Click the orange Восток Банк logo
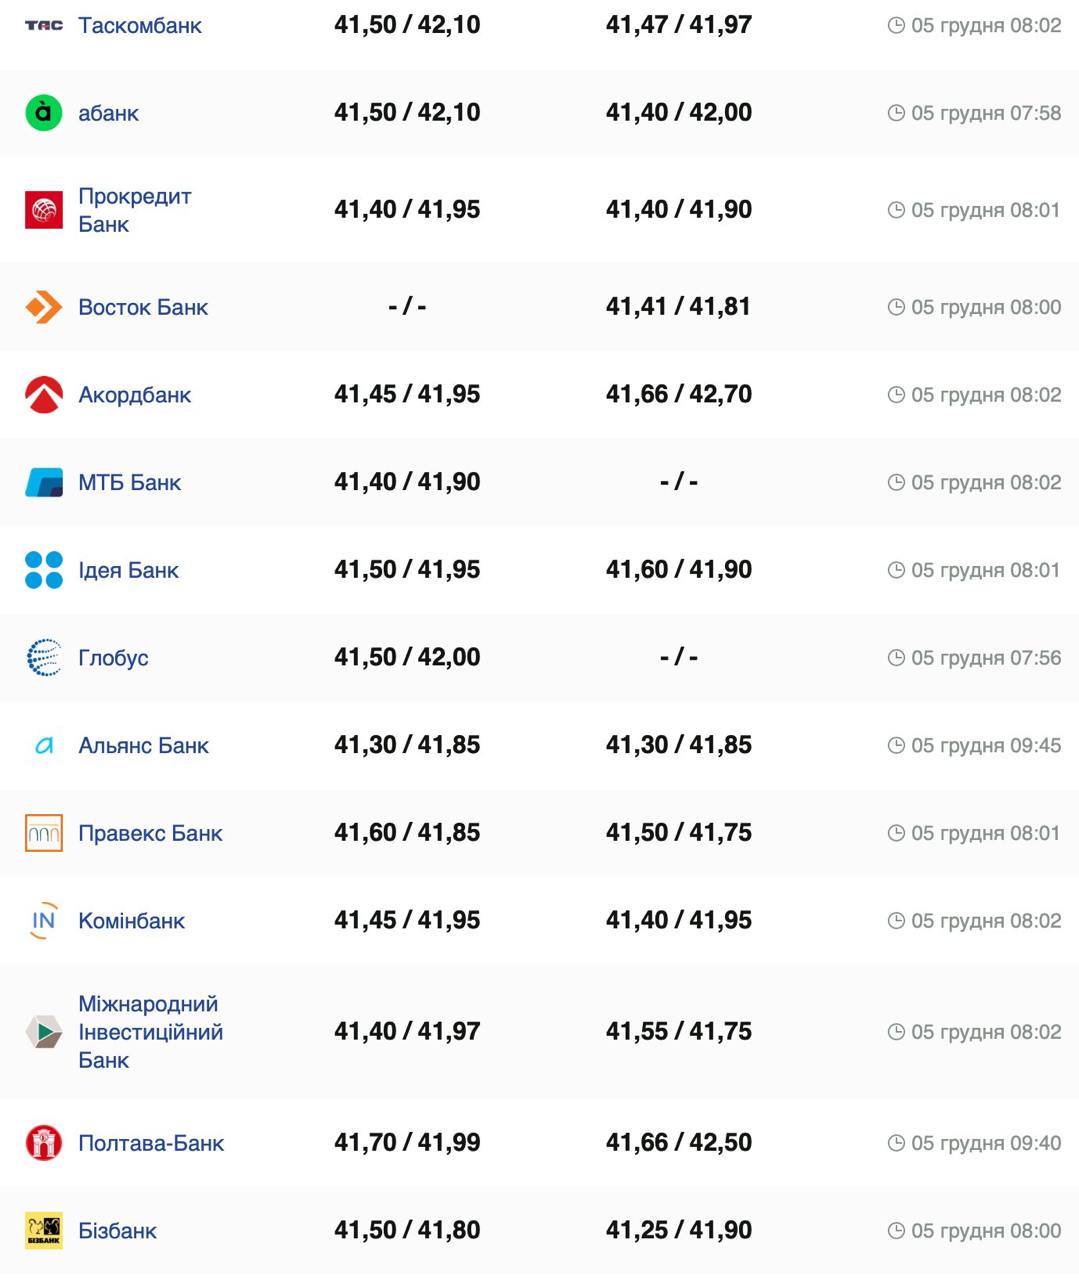Screen dimensions: 1079x1280 coord(43,307)
